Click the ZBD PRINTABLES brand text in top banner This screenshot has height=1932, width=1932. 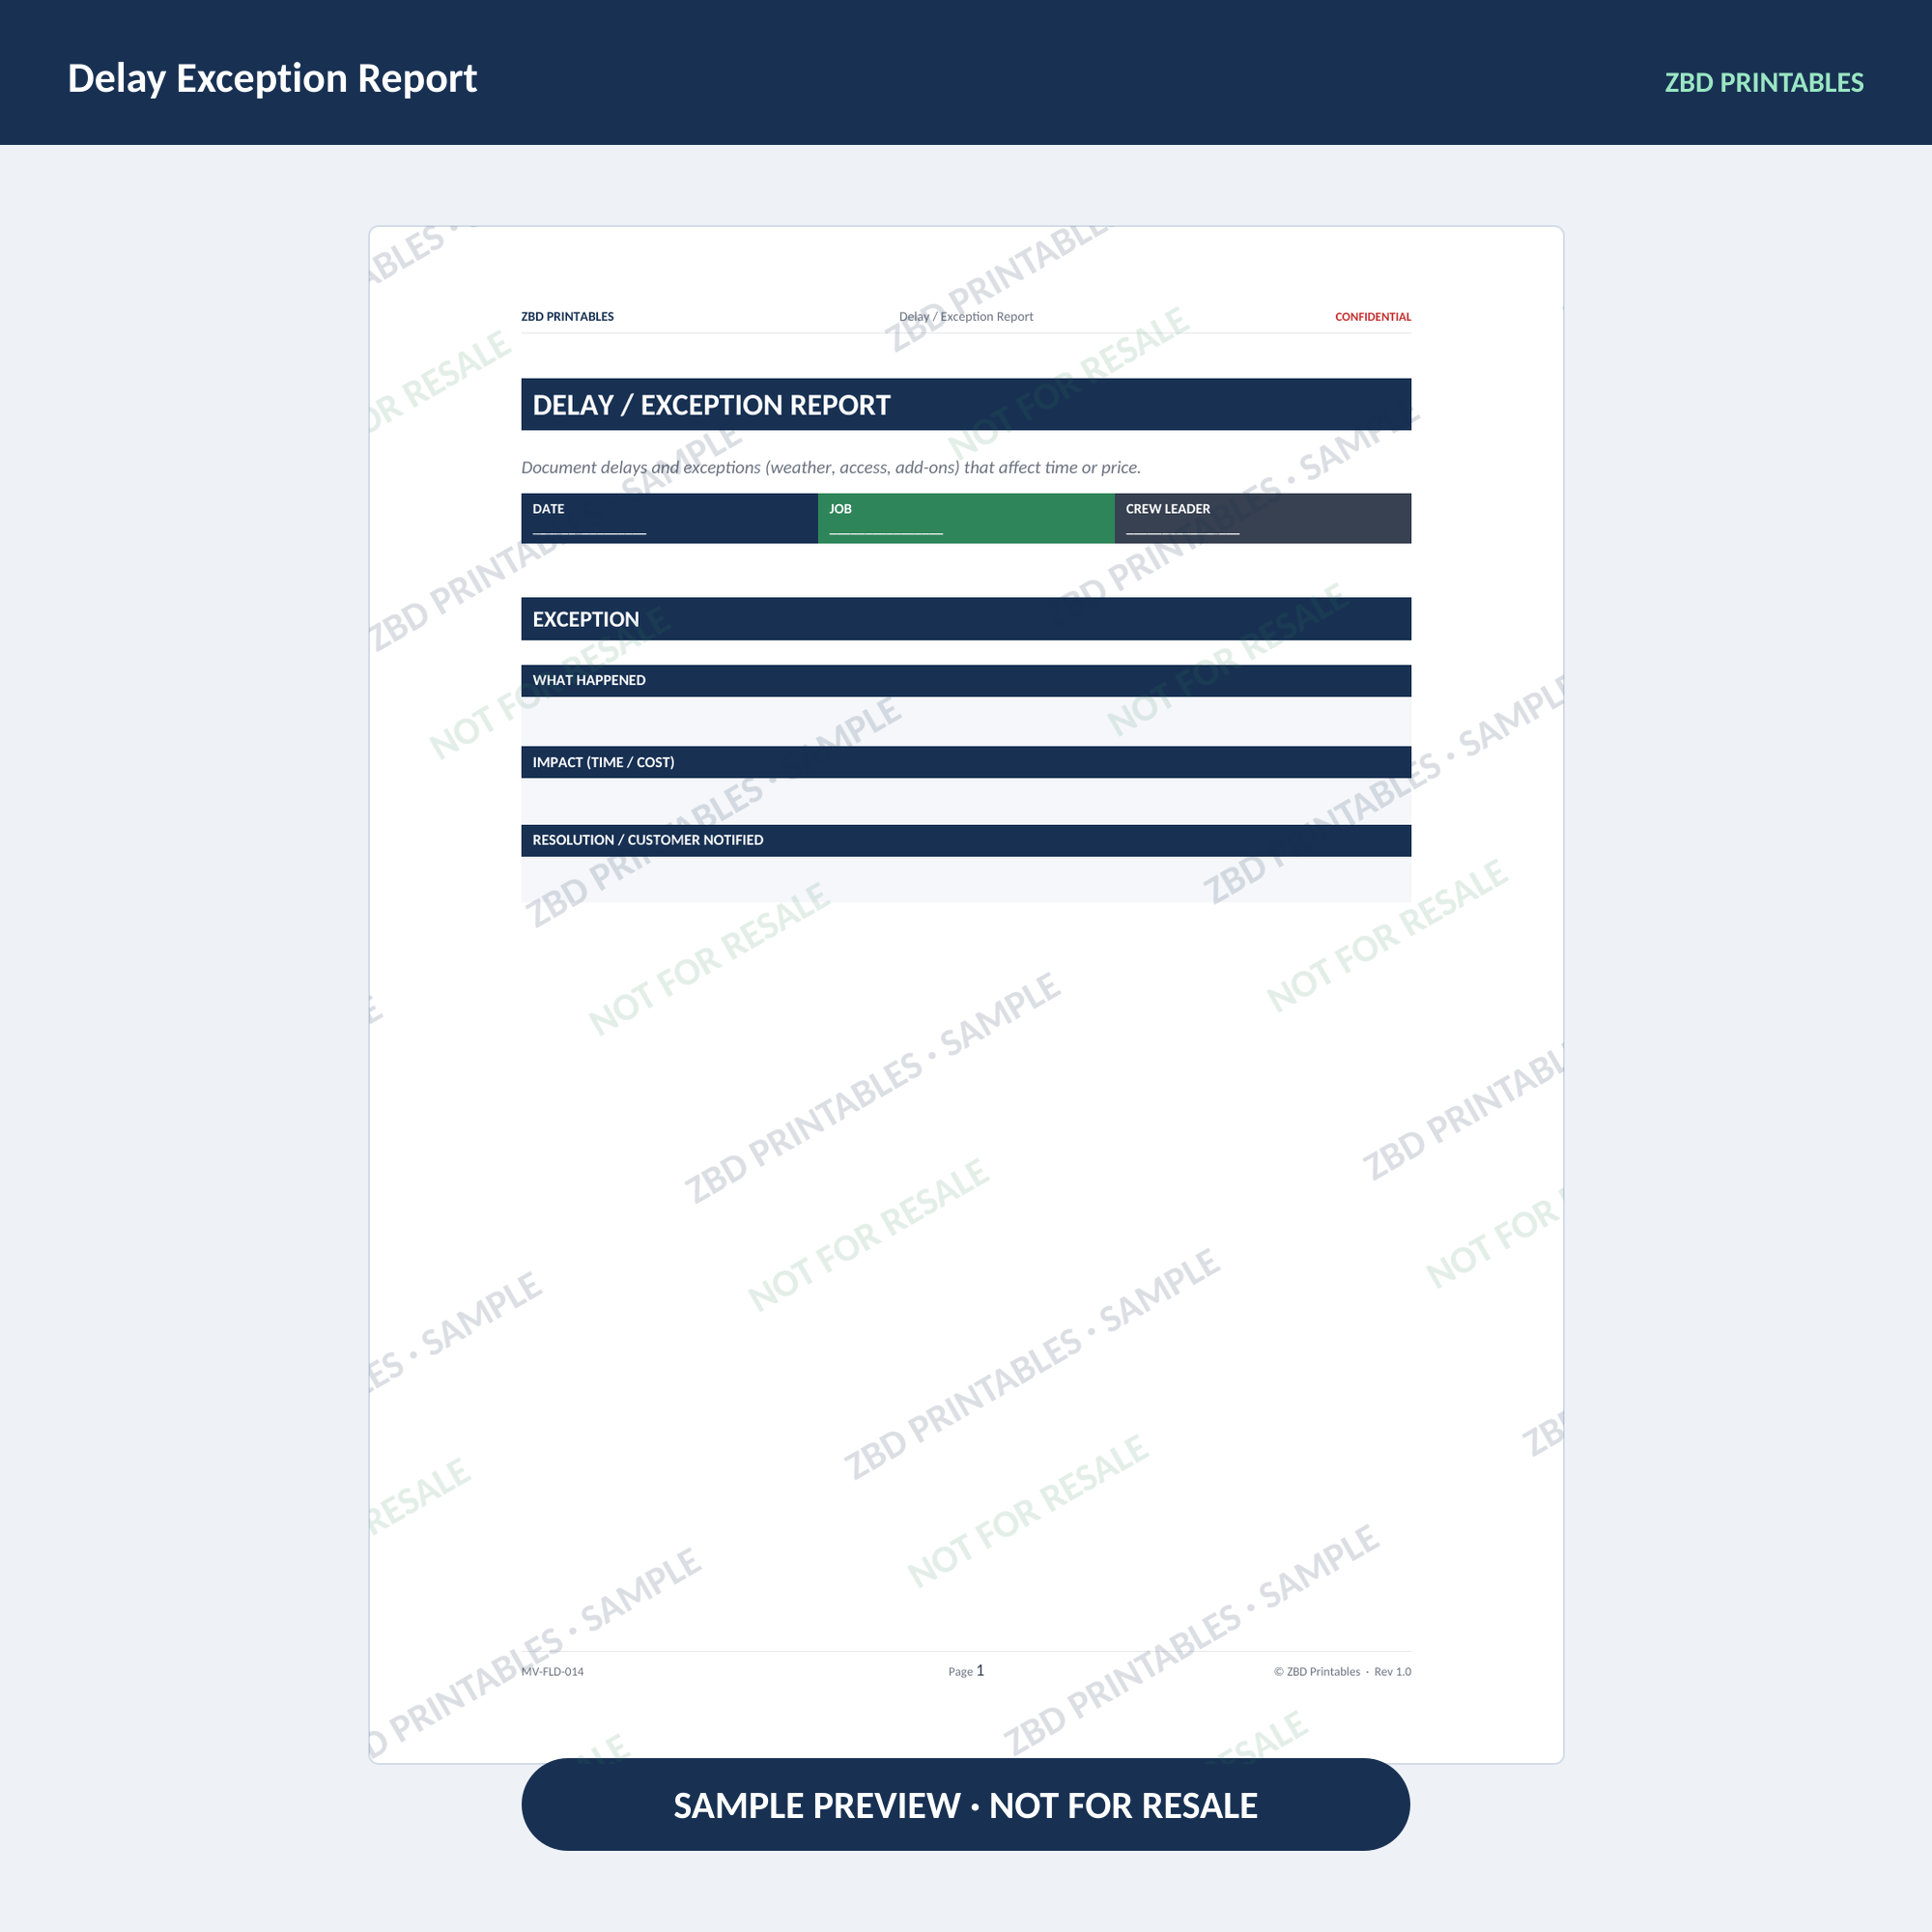point(1763,82)
